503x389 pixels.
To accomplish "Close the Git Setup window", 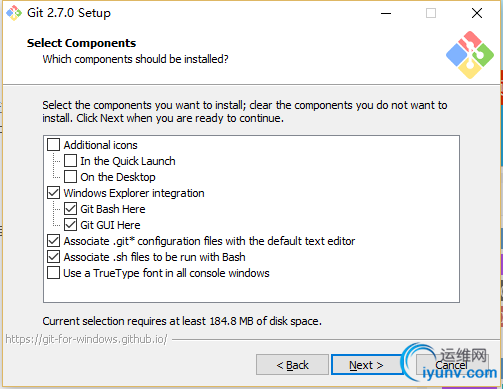I will coord(477,13).
